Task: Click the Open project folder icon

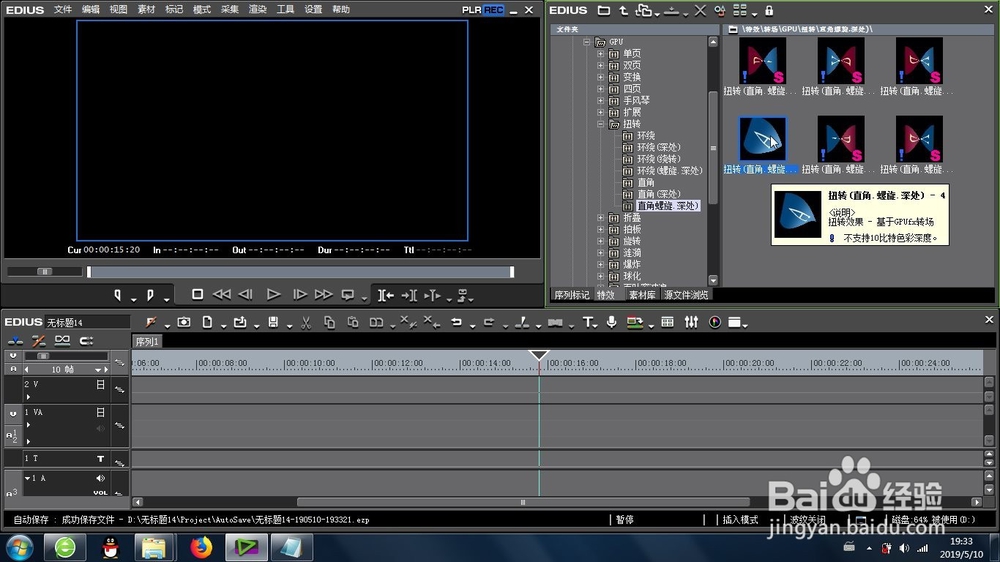Action: pyautogui.click(x=240, y=323)
